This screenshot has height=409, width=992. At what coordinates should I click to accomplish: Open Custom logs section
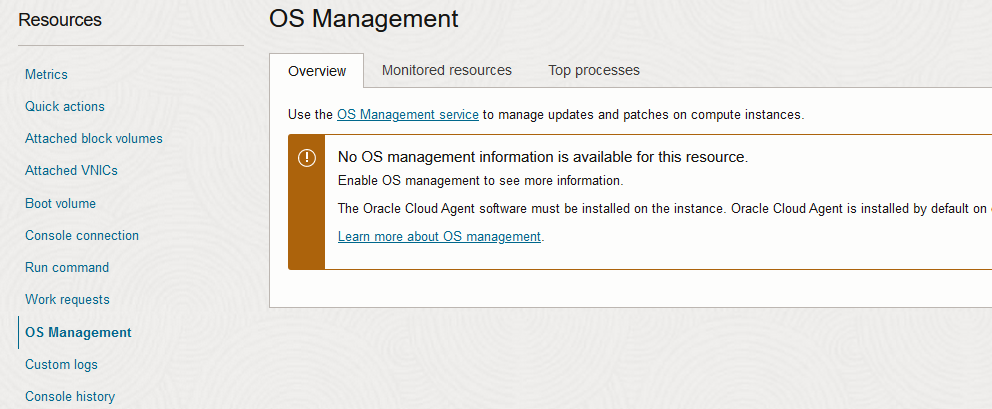pyautogui.click(x=61, y=364)
